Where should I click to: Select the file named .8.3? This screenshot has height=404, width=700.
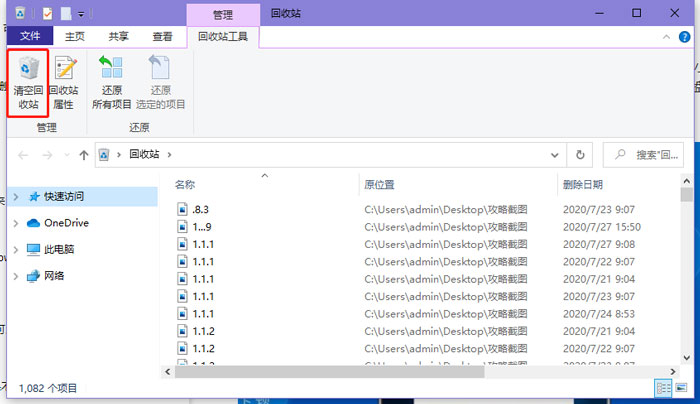200,210
